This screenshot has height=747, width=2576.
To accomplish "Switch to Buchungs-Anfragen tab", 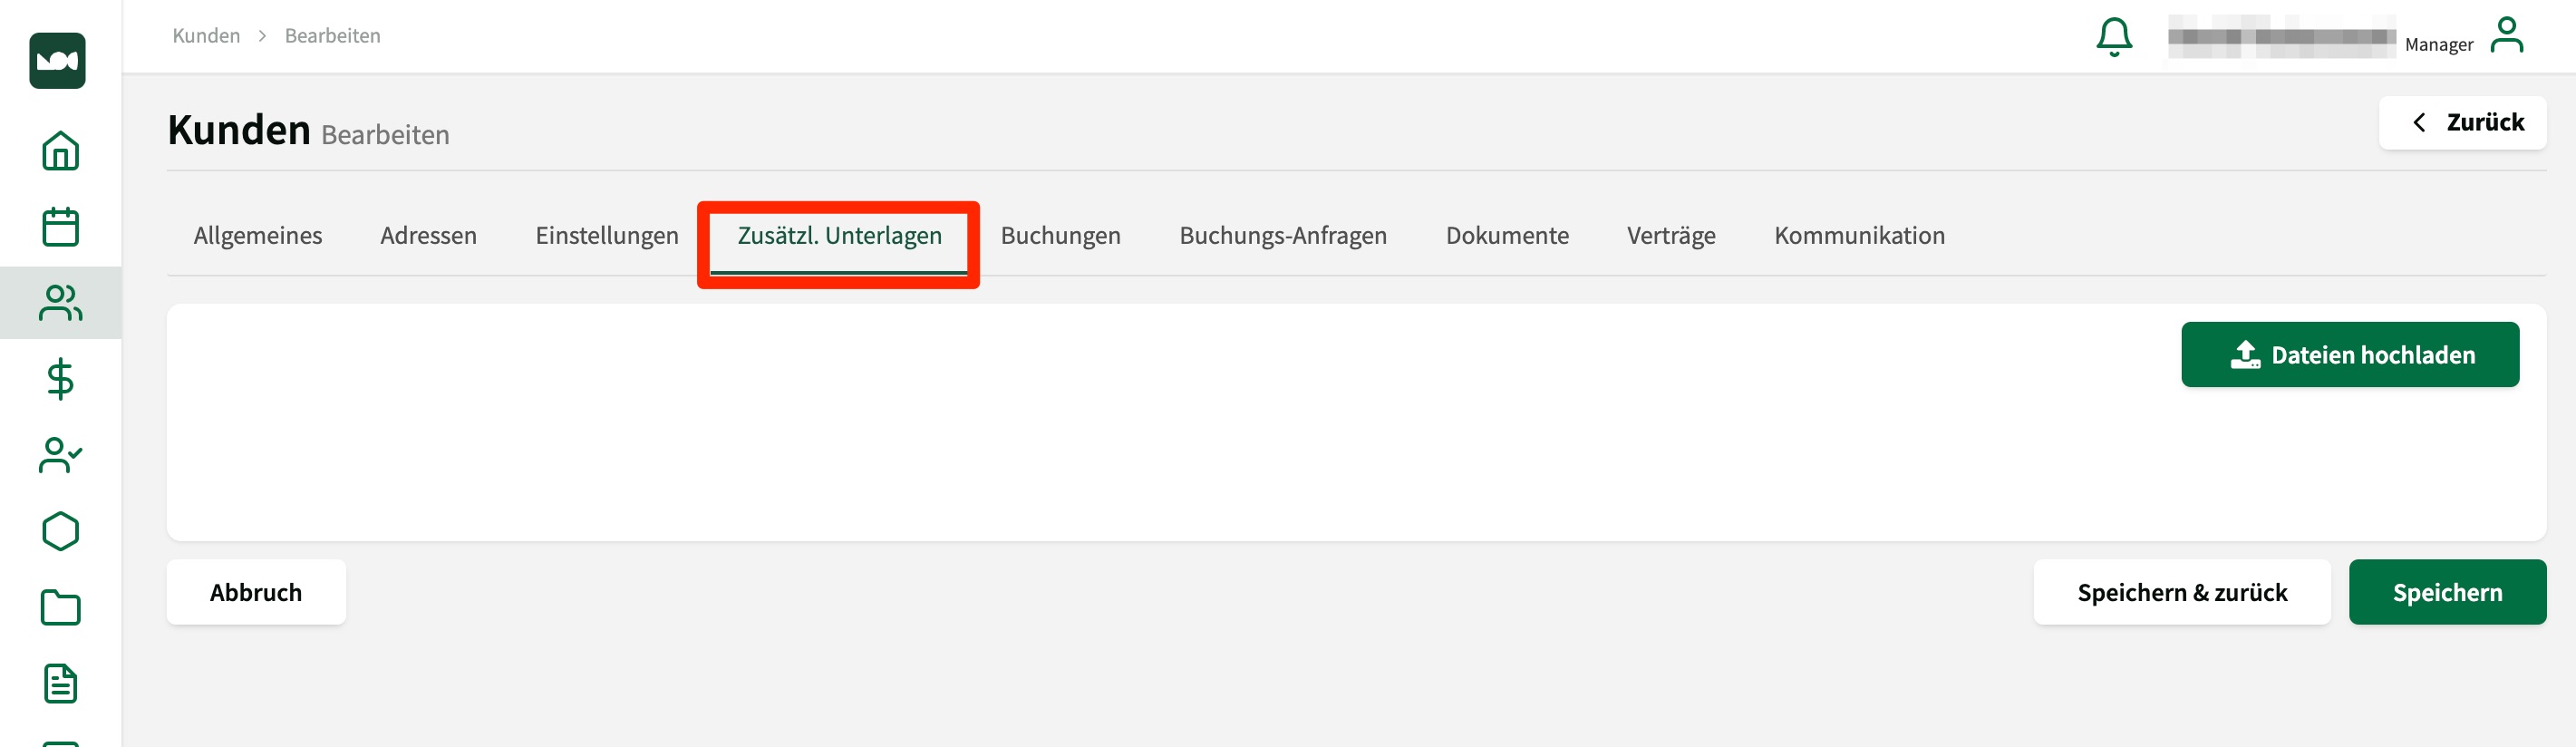I will click(x=1283, y=236).
